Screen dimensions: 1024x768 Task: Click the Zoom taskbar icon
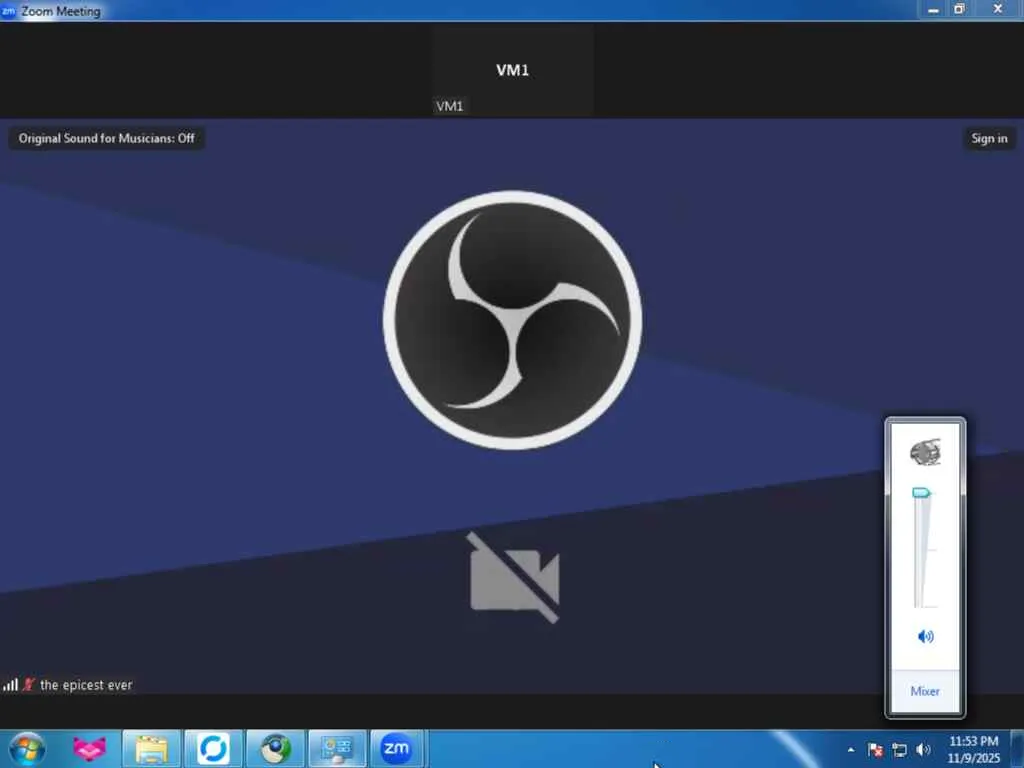pos(396,748)
